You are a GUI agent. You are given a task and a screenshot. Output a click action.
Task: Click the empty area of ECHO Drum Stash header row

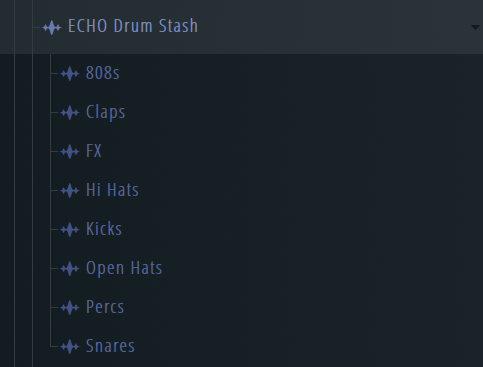coord(333,27)
